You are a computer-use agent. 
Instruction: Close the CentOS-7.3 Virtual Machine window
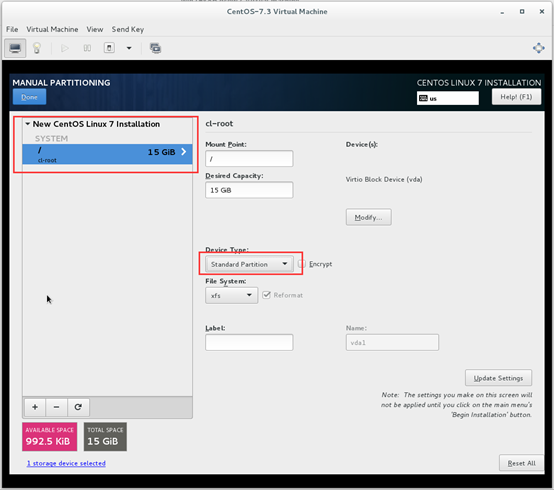point(542,12)
